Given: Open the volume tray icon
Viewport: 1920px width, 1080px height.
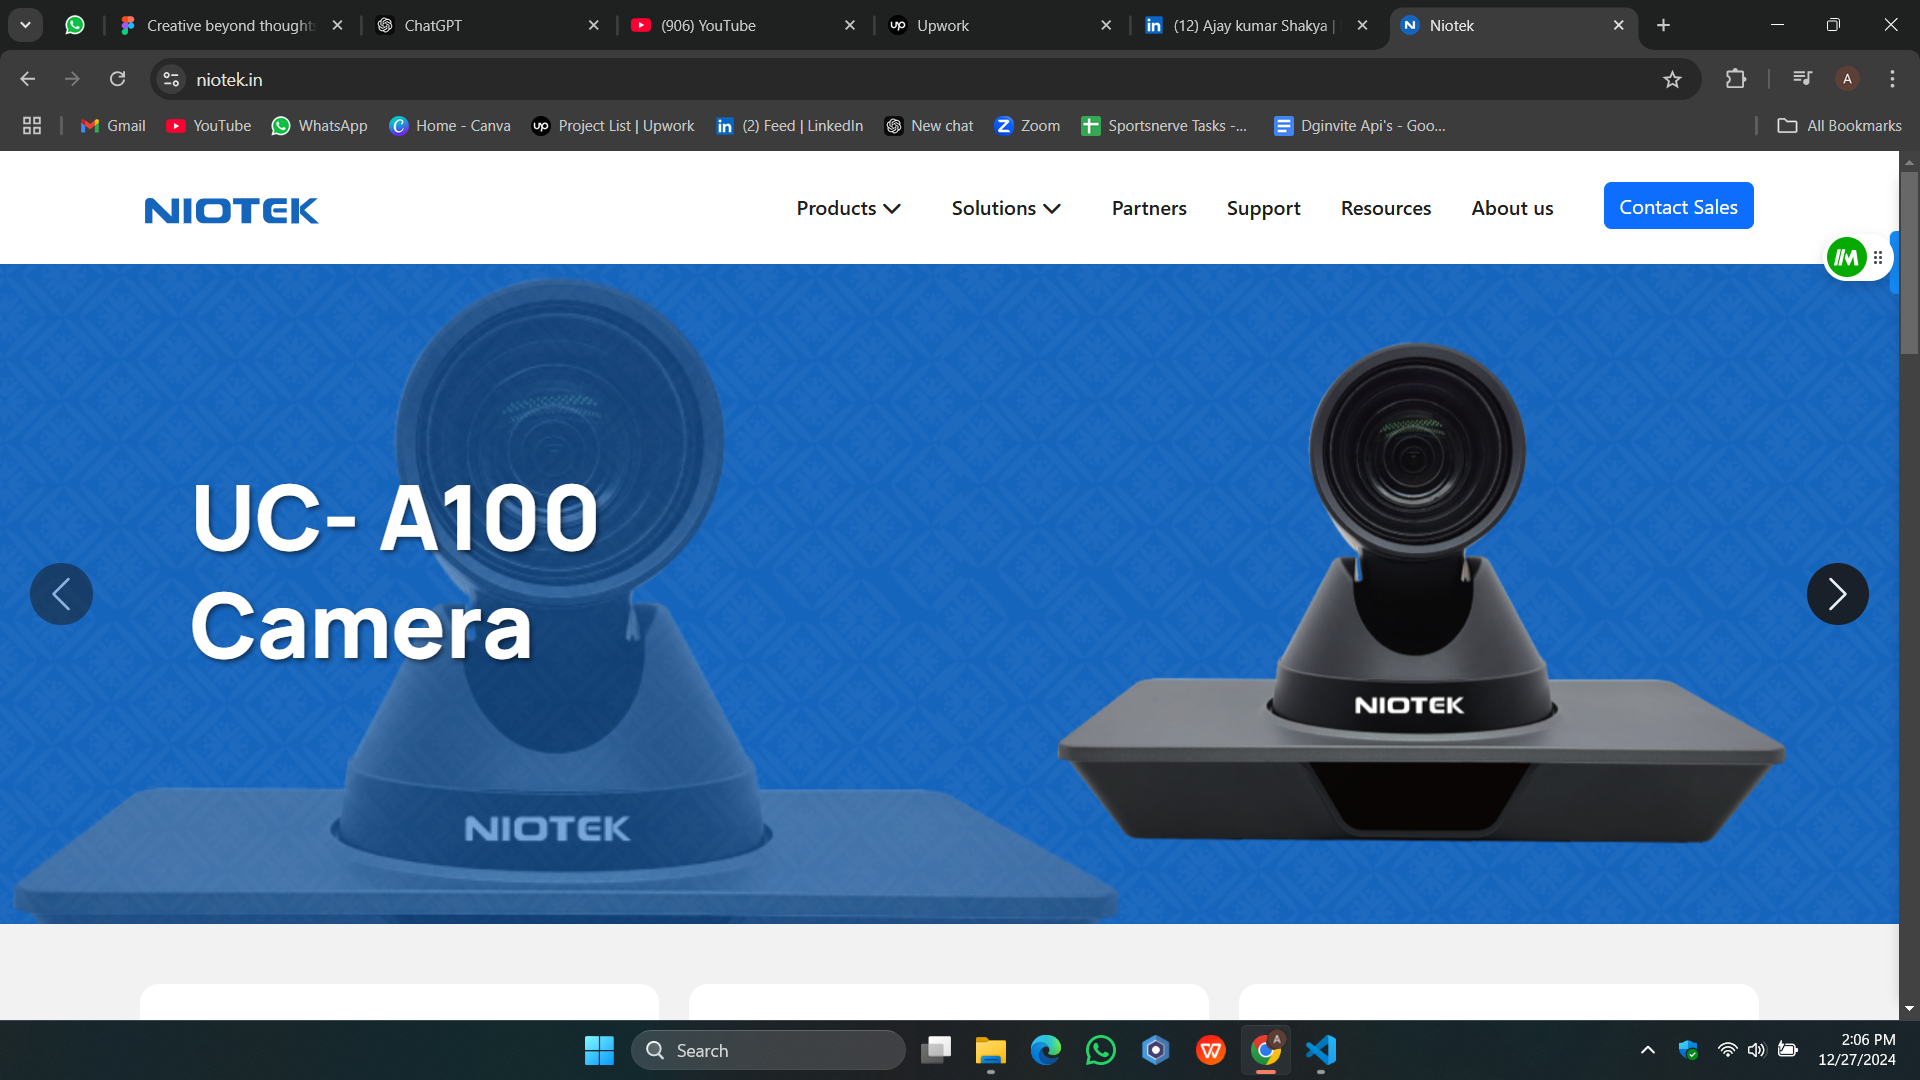Looking at the screenshot, I should [x=1756, y=1050].
